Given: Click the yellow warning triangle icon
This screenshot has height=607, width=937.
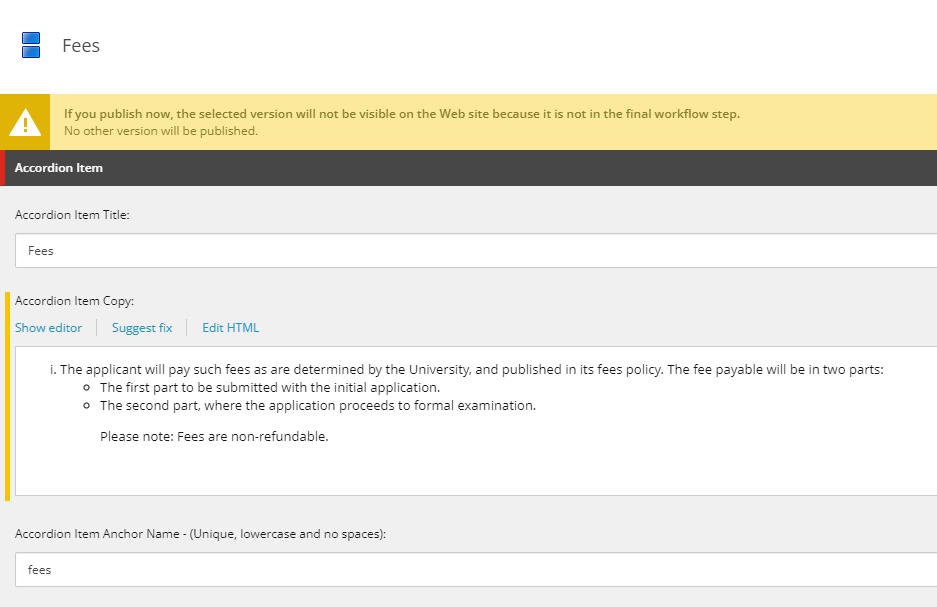Looking at the screenshot, I should pos(25,122).
